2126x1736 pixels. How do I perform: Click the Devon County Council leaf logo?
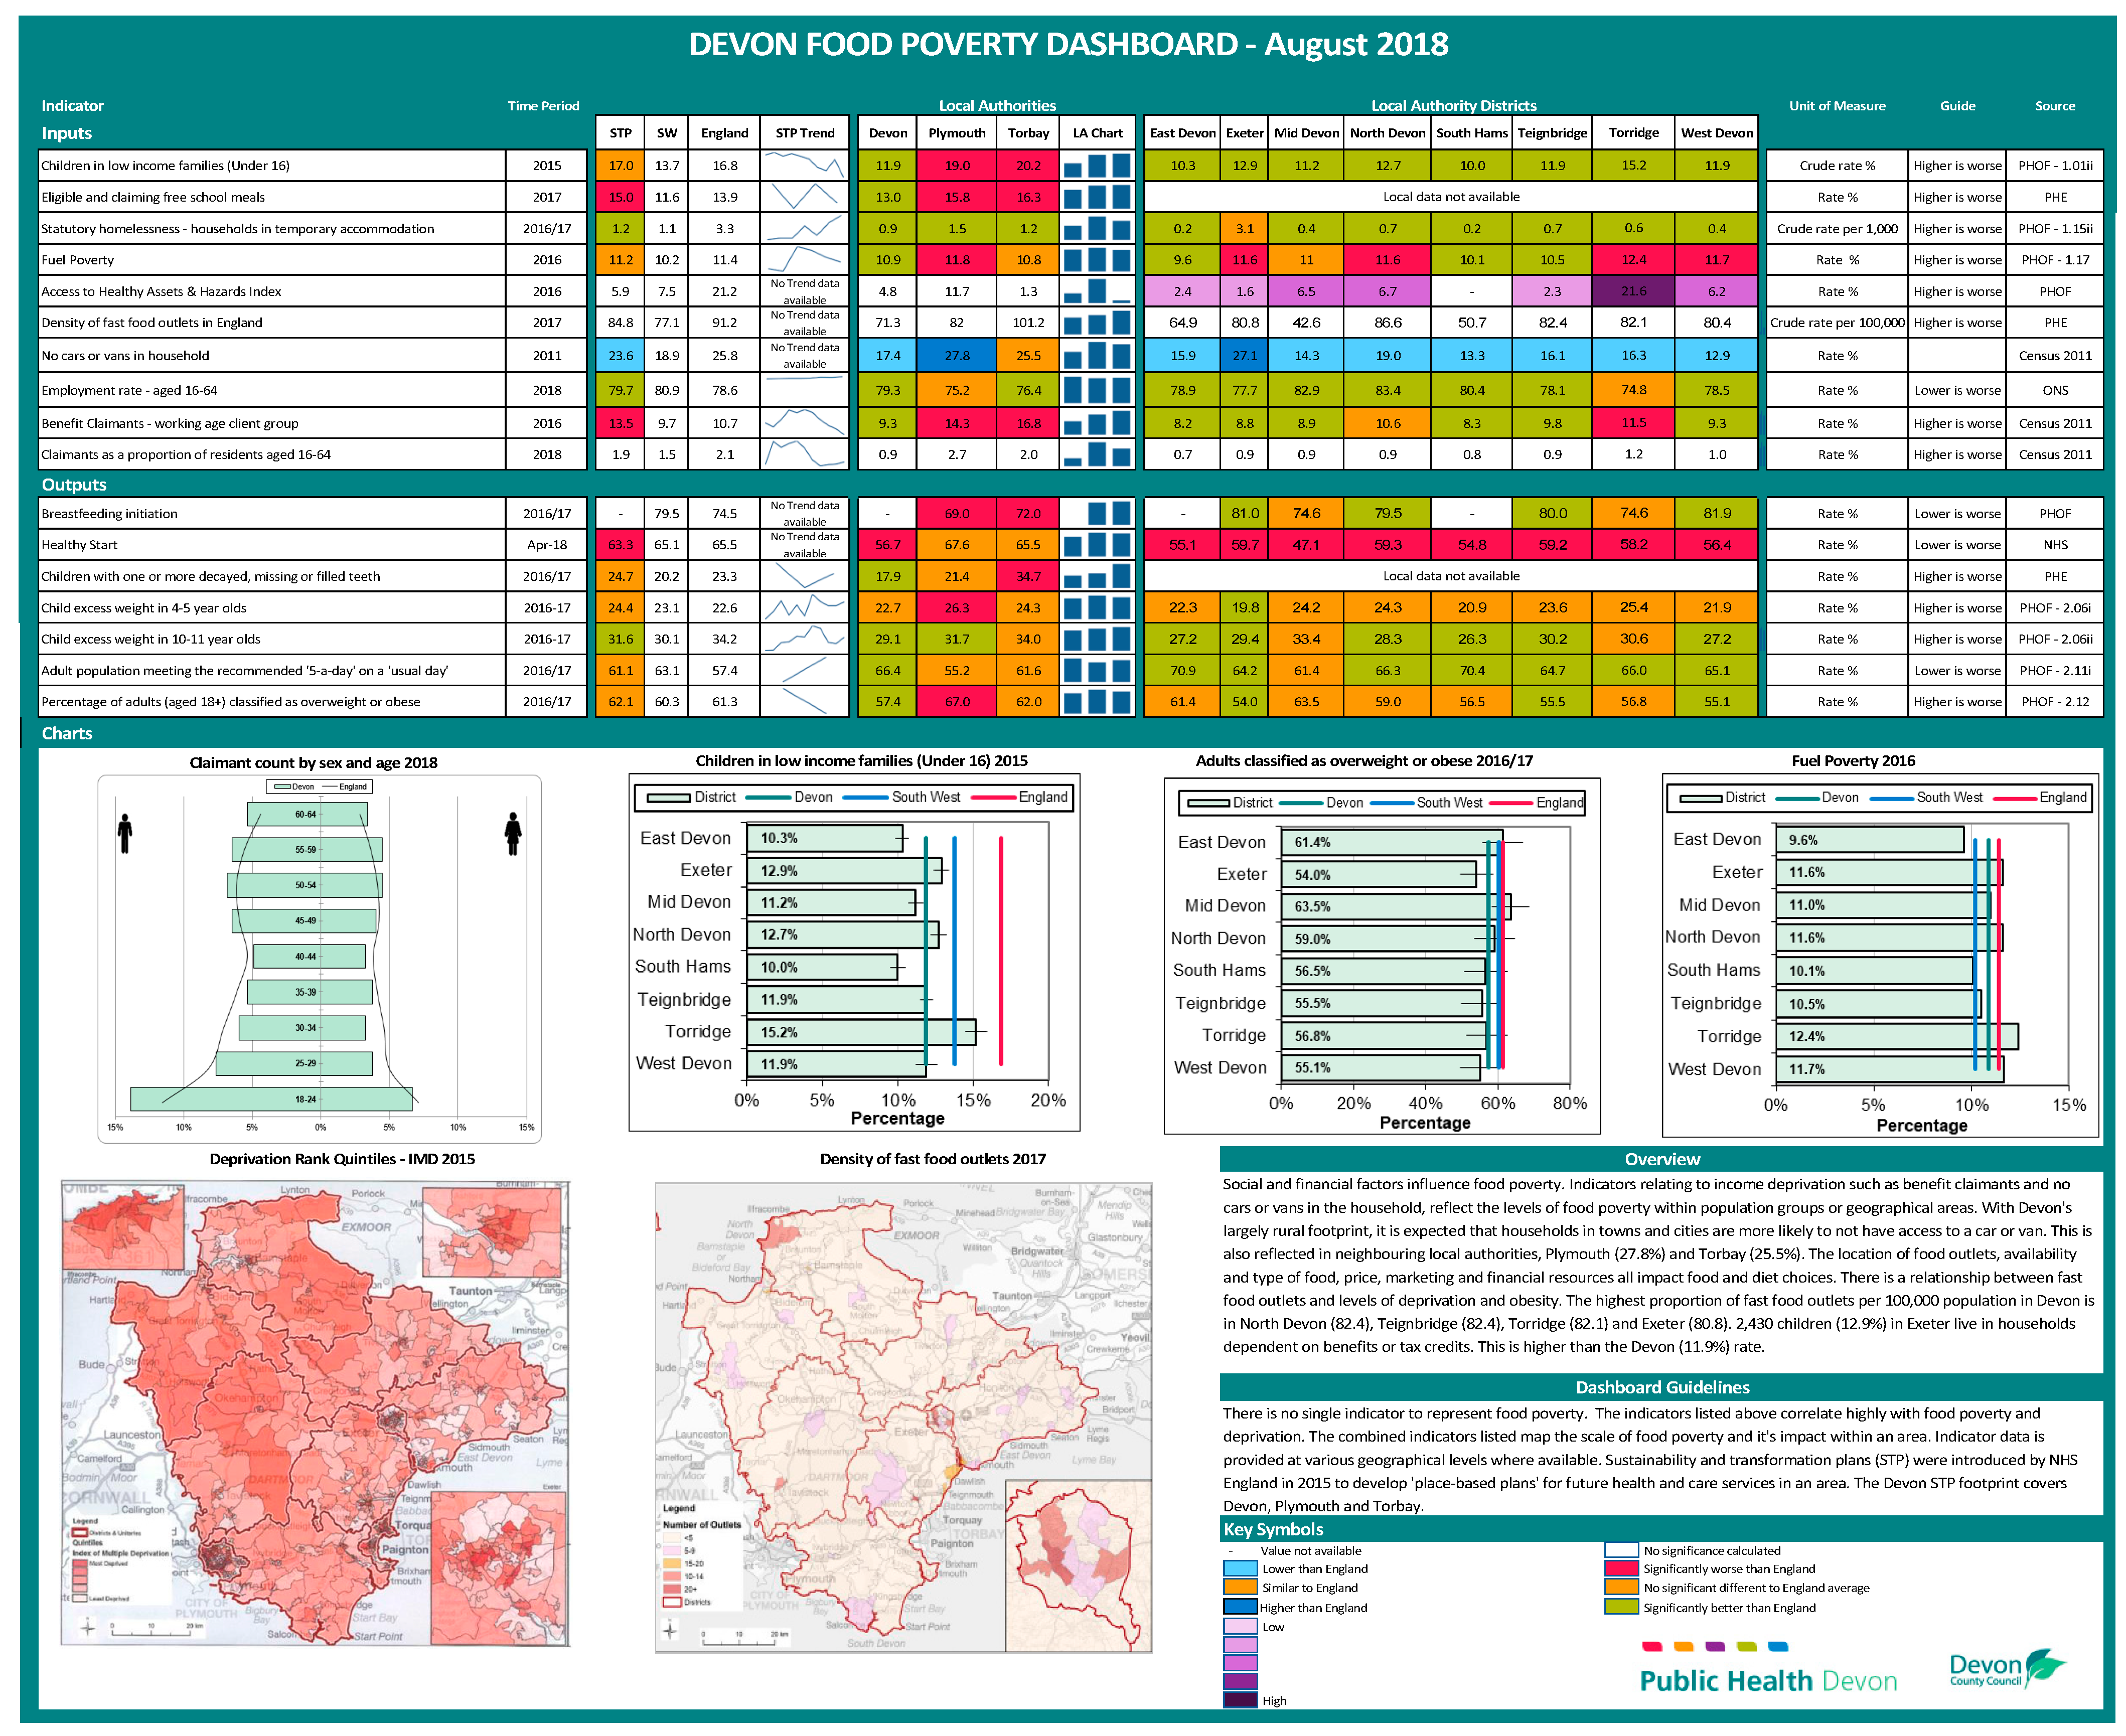[2042, 1666]
